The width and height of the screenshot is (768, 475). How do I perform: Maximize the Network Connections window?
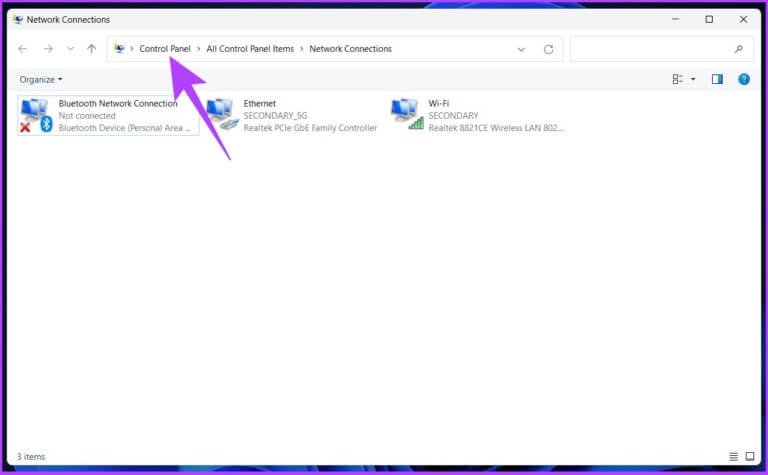click(x=709, y=19)
